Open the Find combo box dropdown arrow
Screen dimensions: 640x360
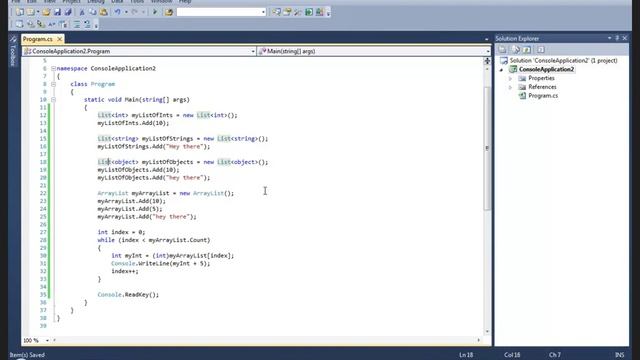click(263, 12)
